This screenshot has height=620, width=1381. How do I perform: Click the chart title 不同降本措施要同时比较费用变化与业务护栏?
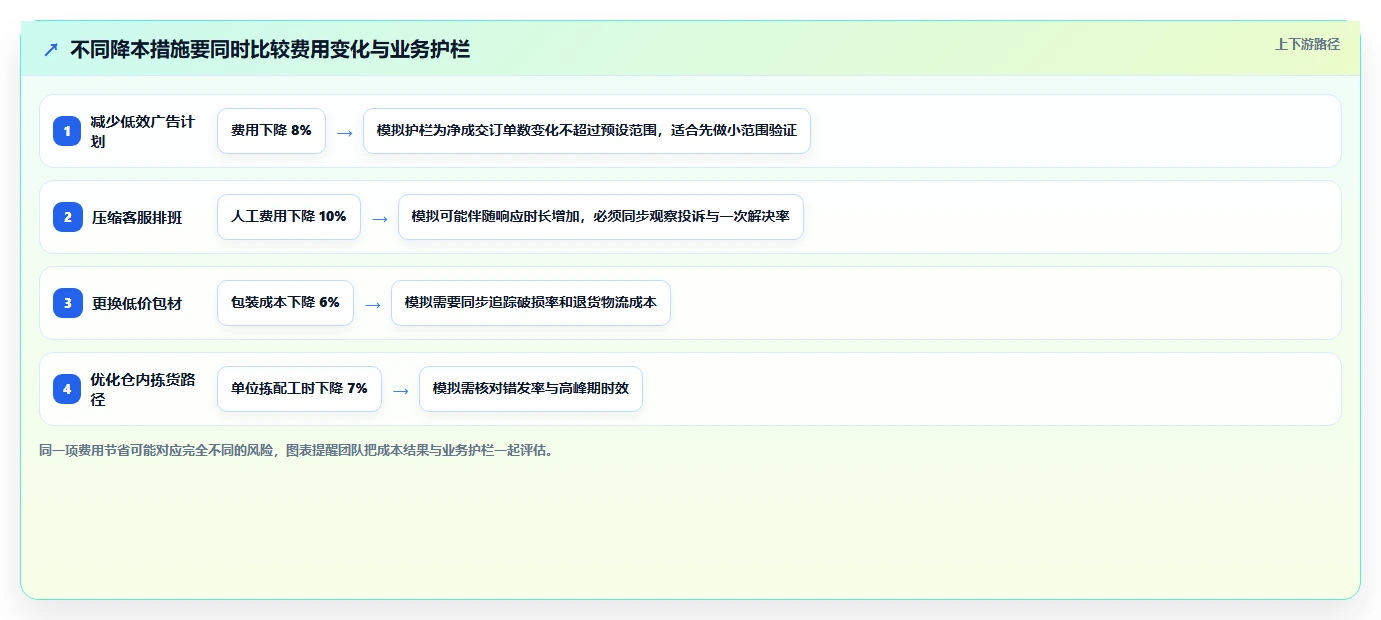pyautogui.click(x=270, y=49)
